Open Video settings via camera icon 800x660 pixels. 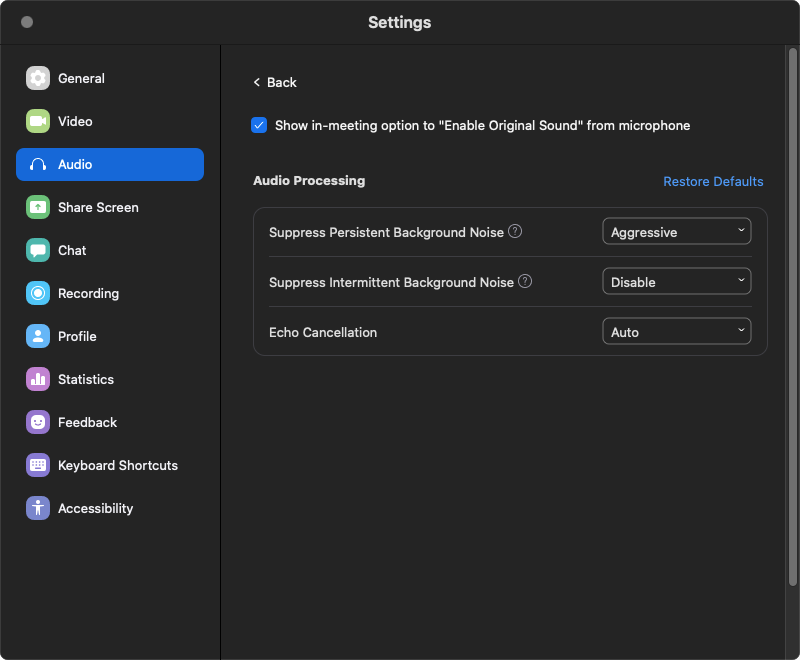38,122
